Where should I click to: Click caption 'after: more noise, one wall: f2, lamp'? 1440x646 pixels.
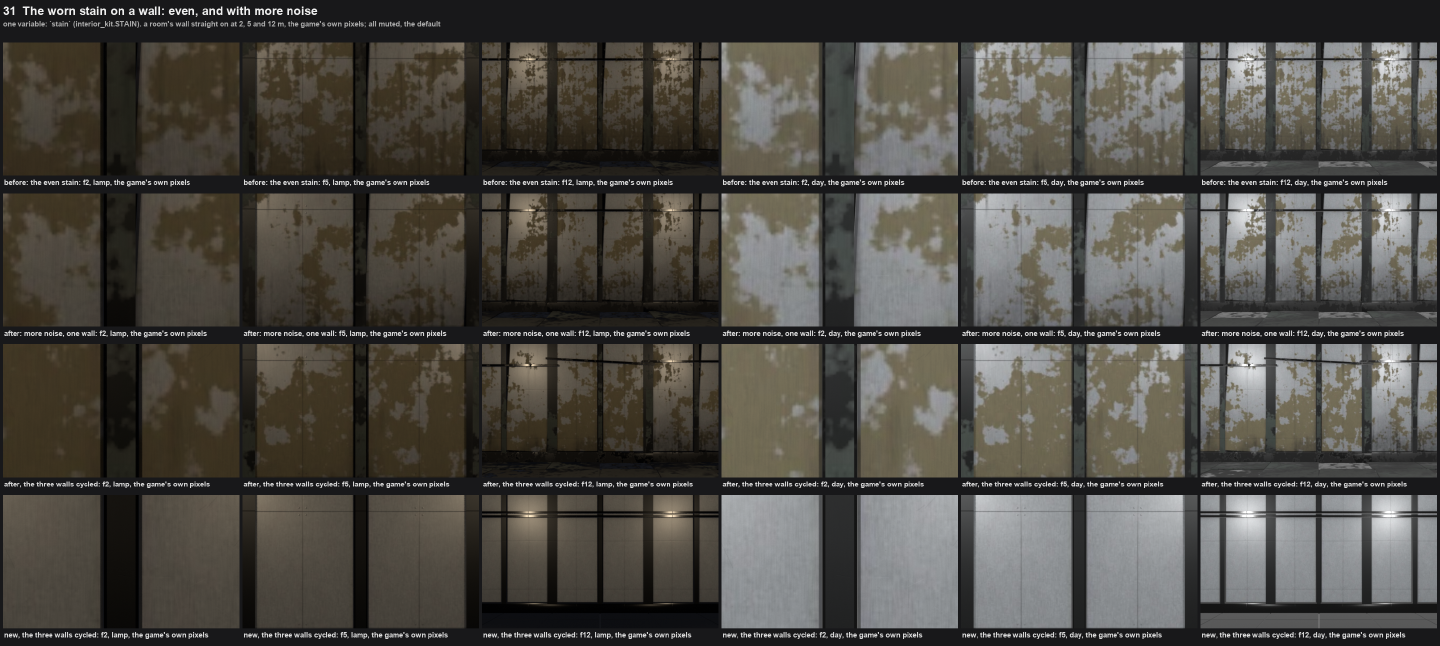pyautogui.click(x=105, y=334)
